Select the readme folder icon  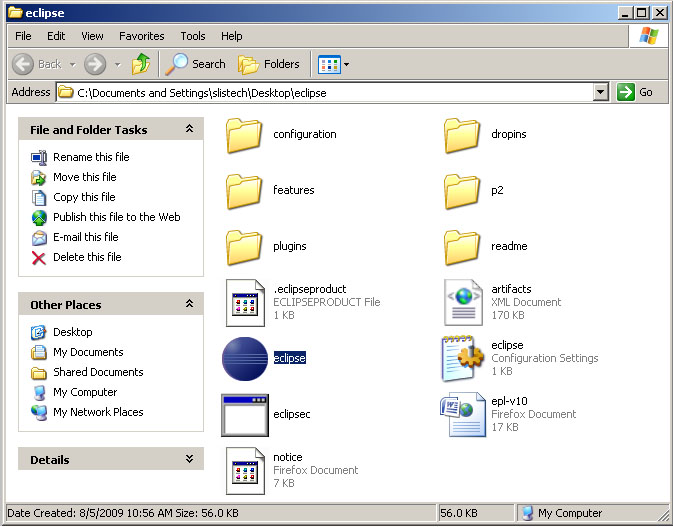tap(462, 248)
